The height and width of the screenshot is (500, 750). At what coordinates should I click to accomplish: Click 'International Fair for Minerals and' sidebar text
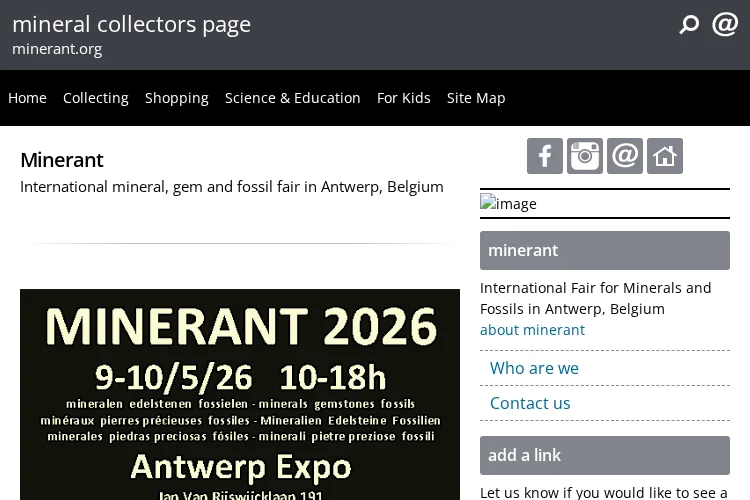tap(596, 288)
